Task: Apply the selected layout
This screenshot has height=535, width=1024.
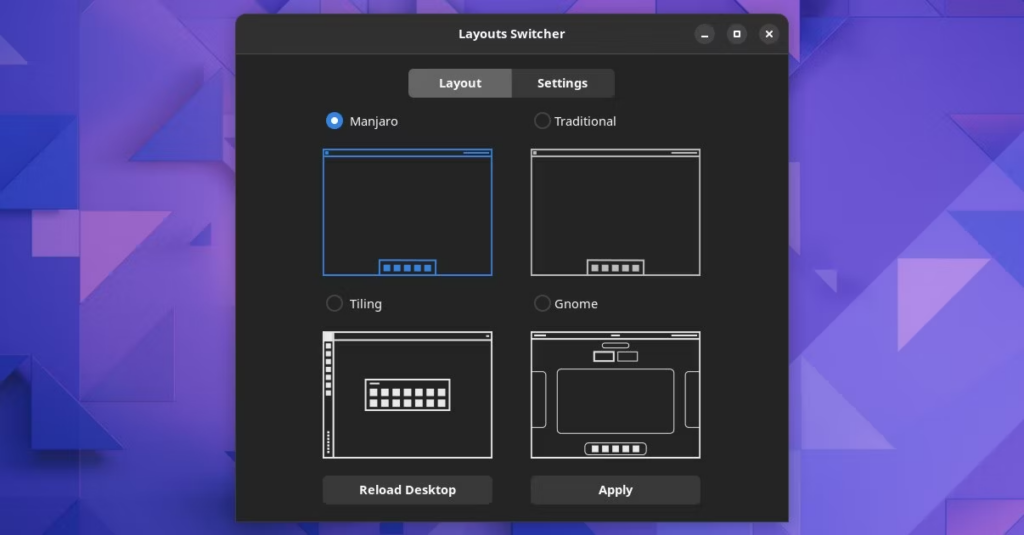Action: click(x=615, y=490)
